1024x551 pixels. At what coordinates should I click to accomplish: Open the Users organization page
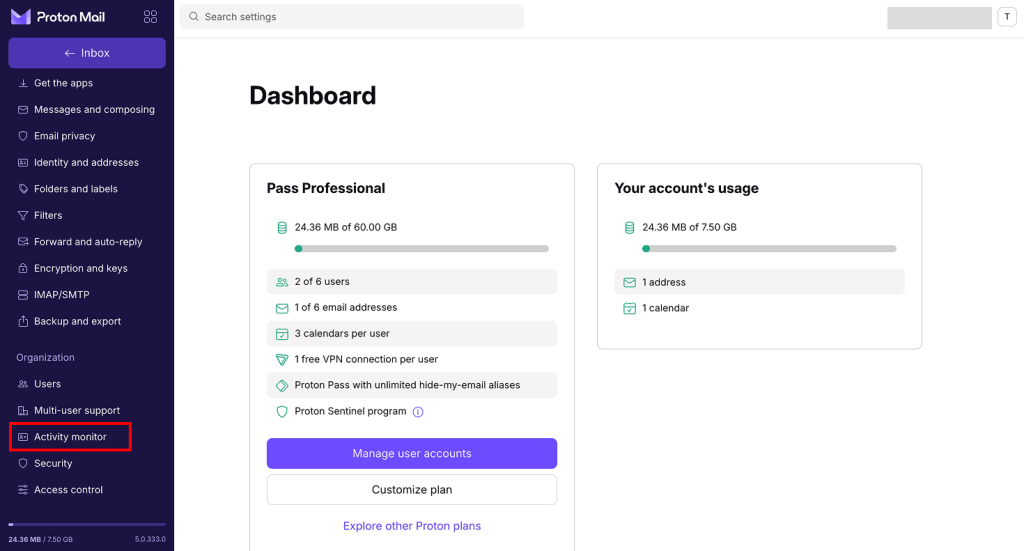[x=47, y=384]
